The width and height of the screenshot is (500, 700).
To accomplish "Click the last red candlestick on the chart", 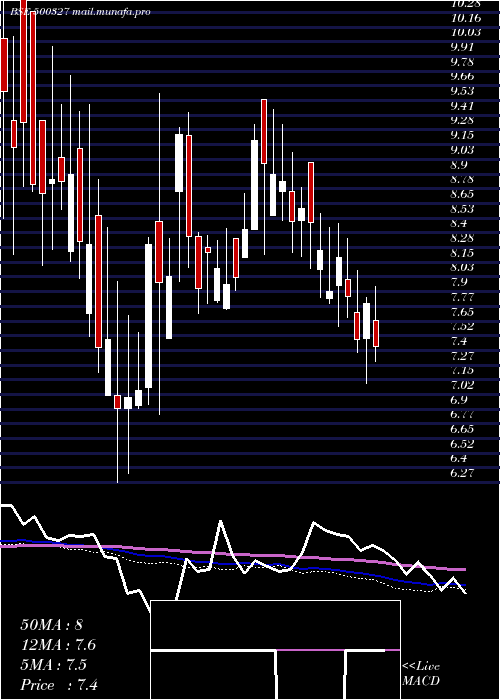I will tap(376, 333).
